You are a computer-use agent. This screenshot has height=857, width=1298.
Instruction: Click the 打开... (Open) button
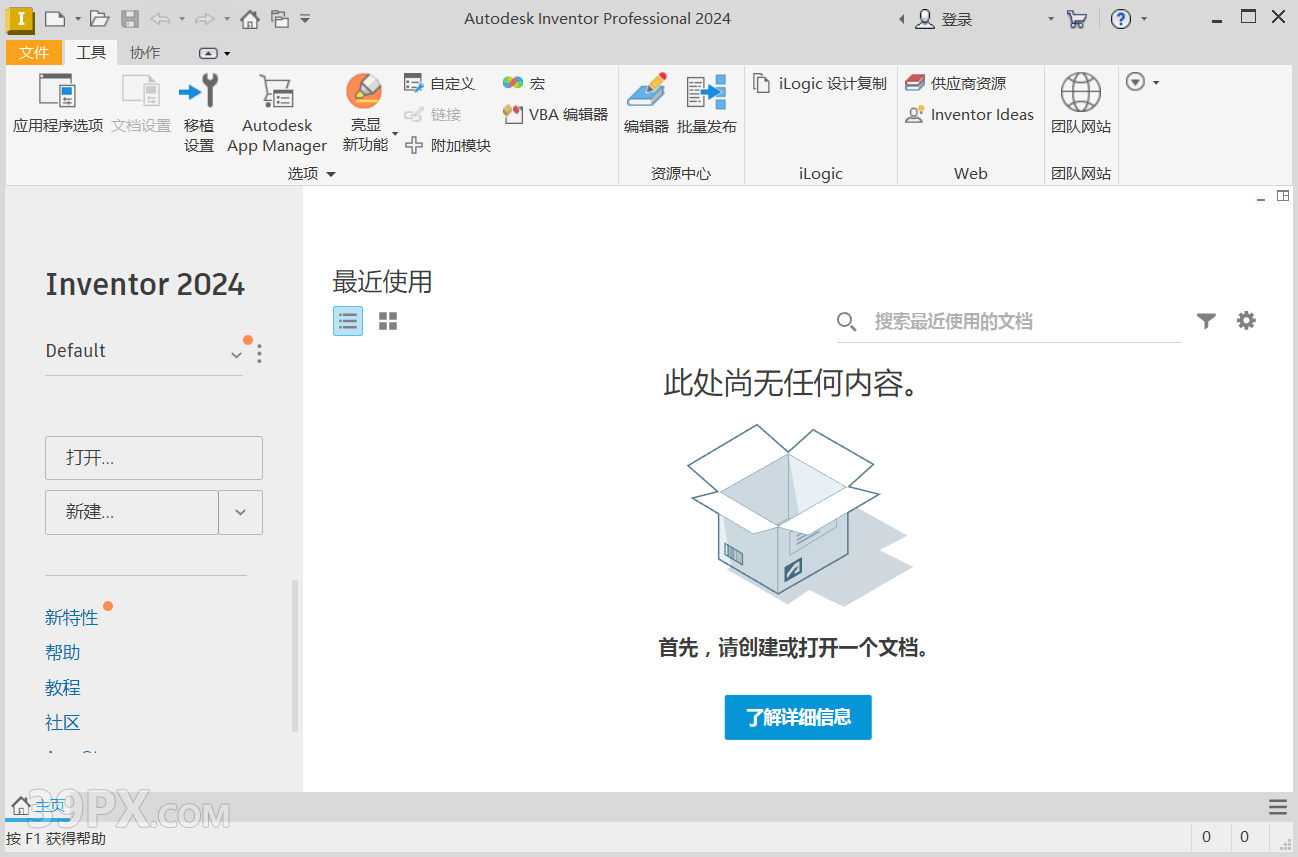154,458
